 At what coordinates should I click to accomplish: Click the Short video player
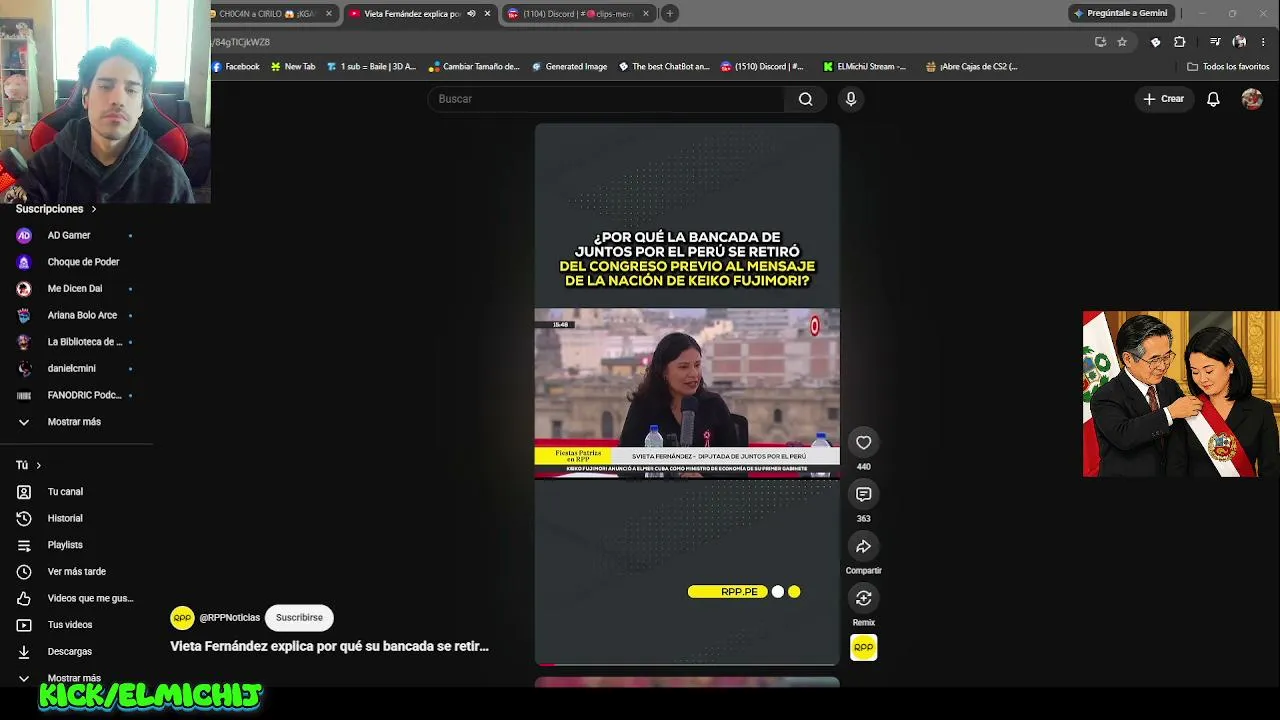[x=687, y=394]
